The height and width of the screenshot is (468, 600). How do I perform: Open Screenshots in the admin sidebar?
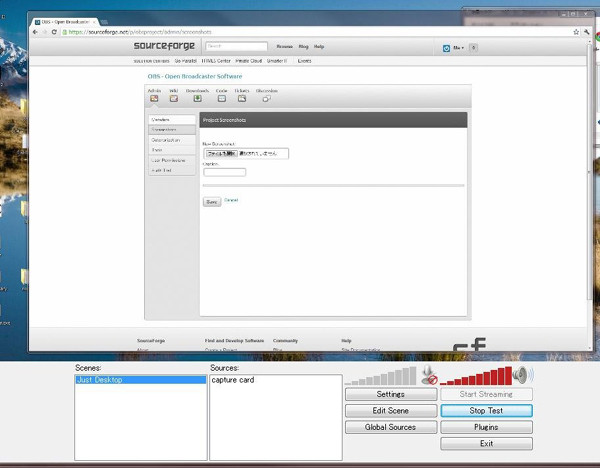pos(172,130)
